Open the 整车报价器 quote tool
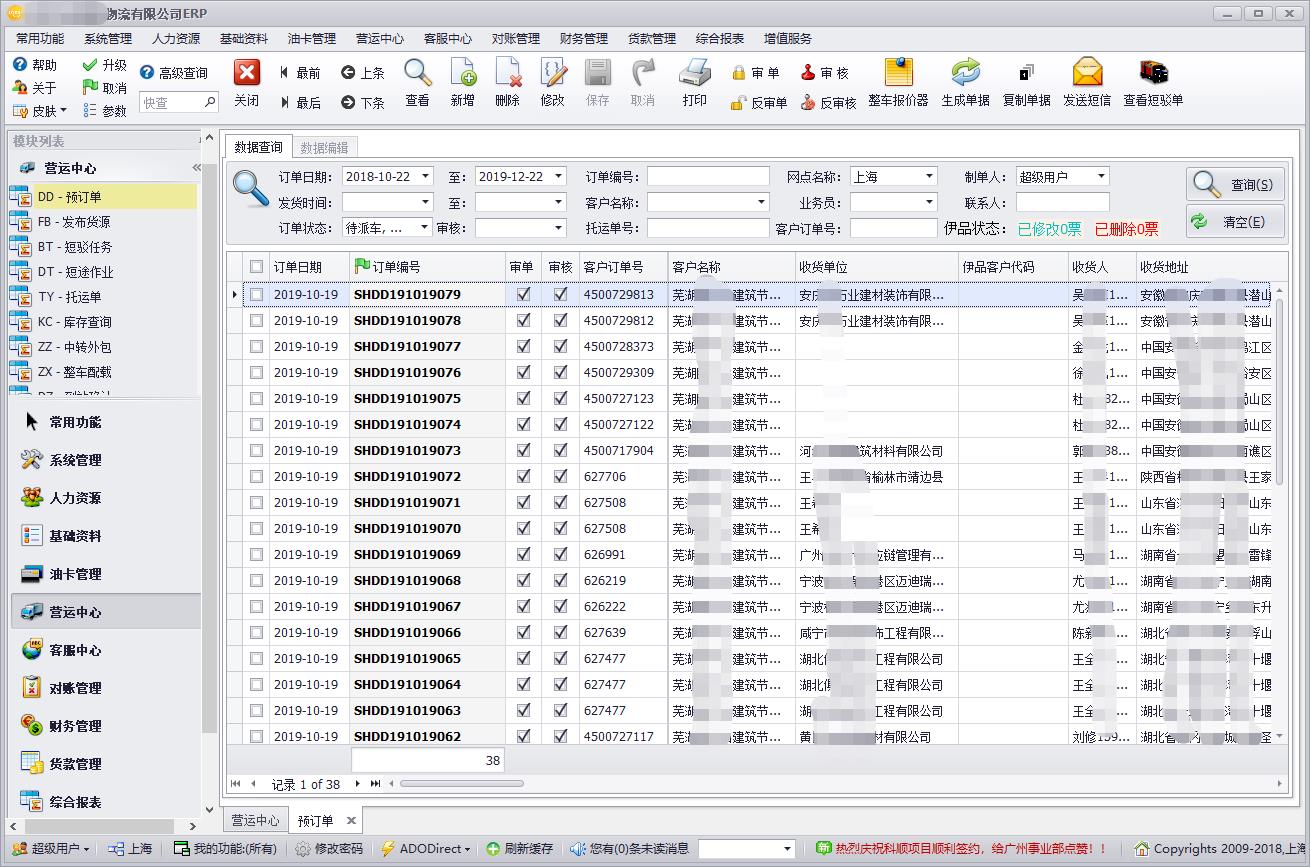Viewport: 1310px width, 867px height. pyautogui.click(x=898, y=74)
